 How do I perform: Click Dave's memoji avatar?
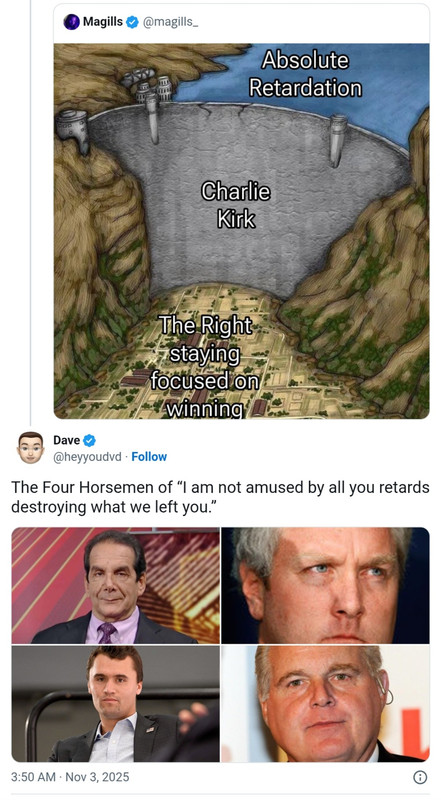31,447
